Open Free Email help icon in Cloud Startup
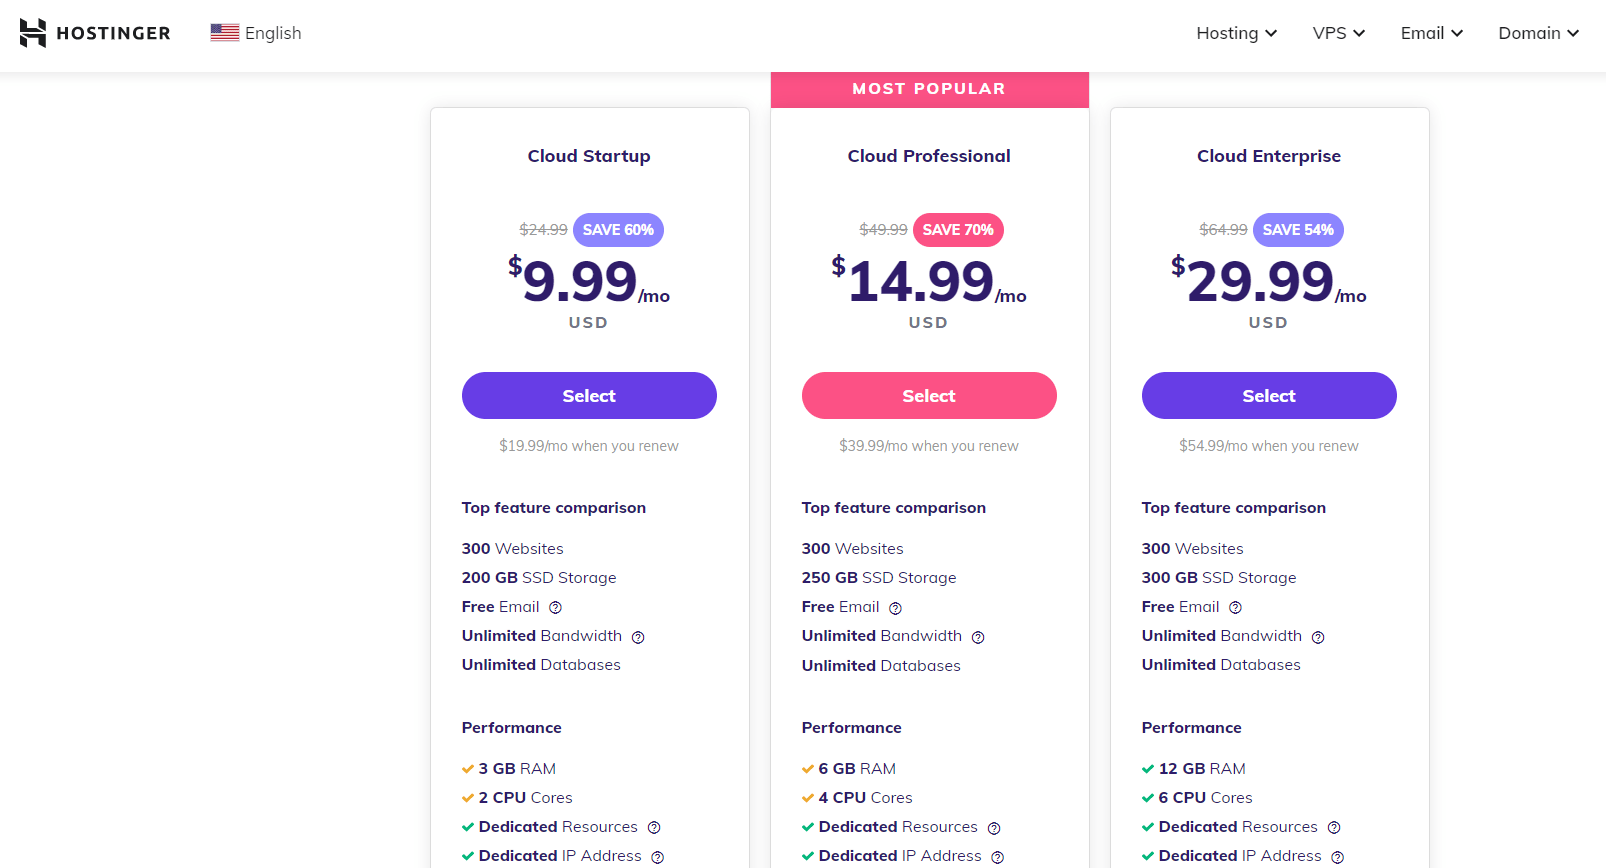 coord(556,608)
